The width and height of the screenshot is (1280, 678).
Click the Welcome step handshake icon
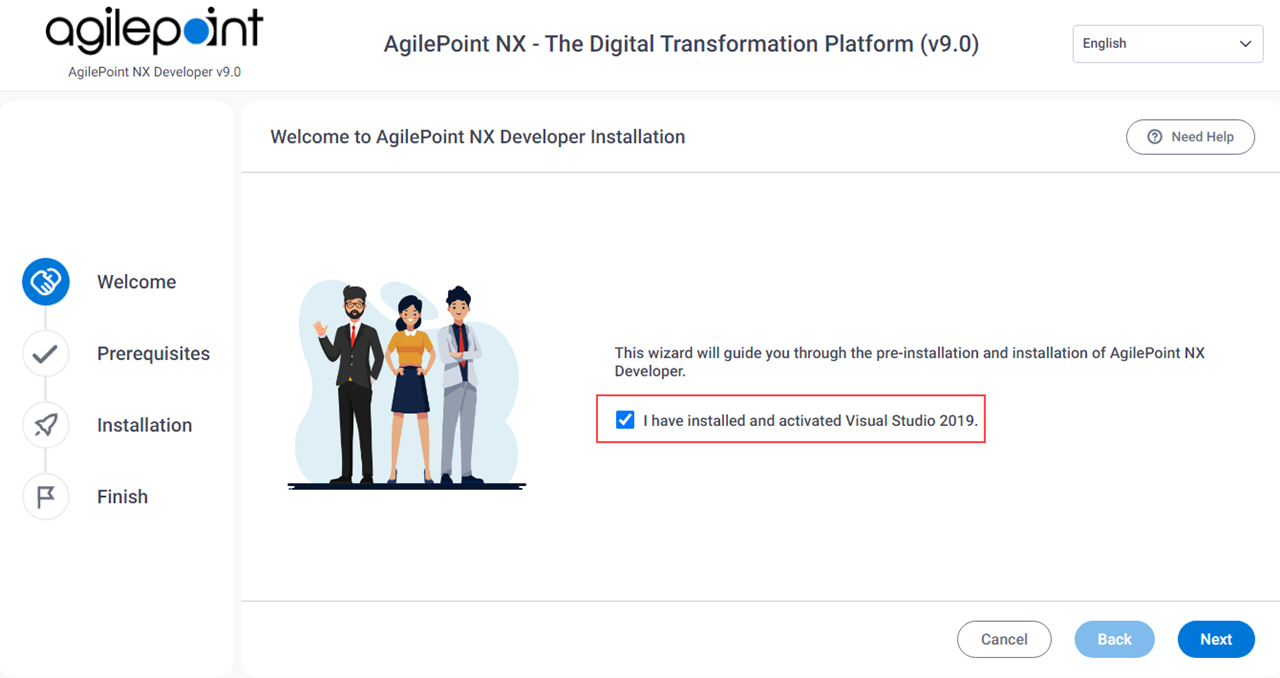46,282
